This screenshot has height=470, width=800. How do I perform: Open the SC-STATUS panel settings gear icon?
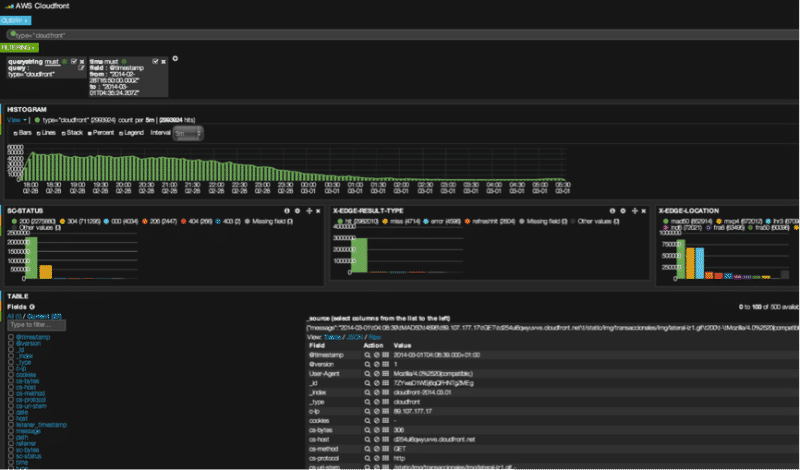(296, 212)
